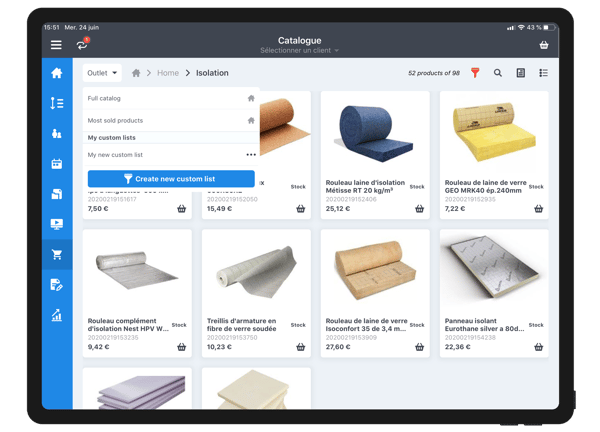Open product search magnifier
Image resolution: width=600 pixels, height=432 pixels.
coord(498,73)
